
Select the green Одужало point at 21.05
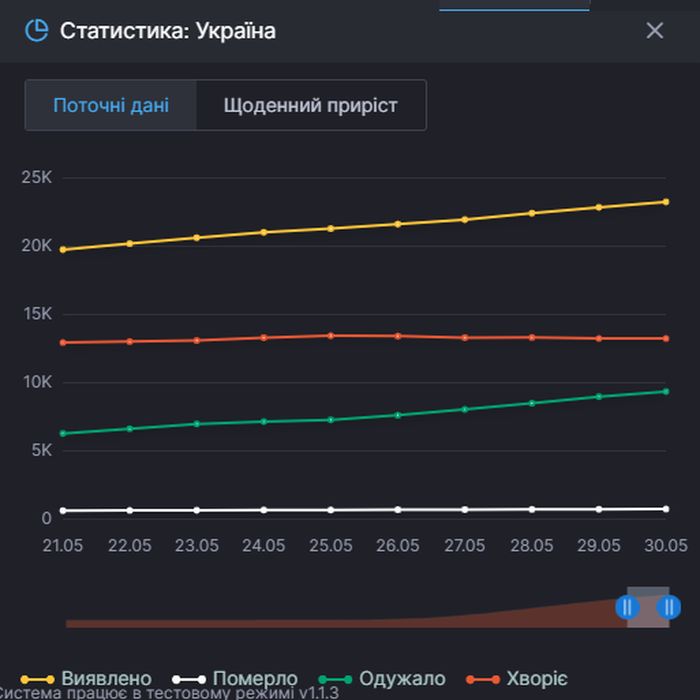tap(63, 433)
